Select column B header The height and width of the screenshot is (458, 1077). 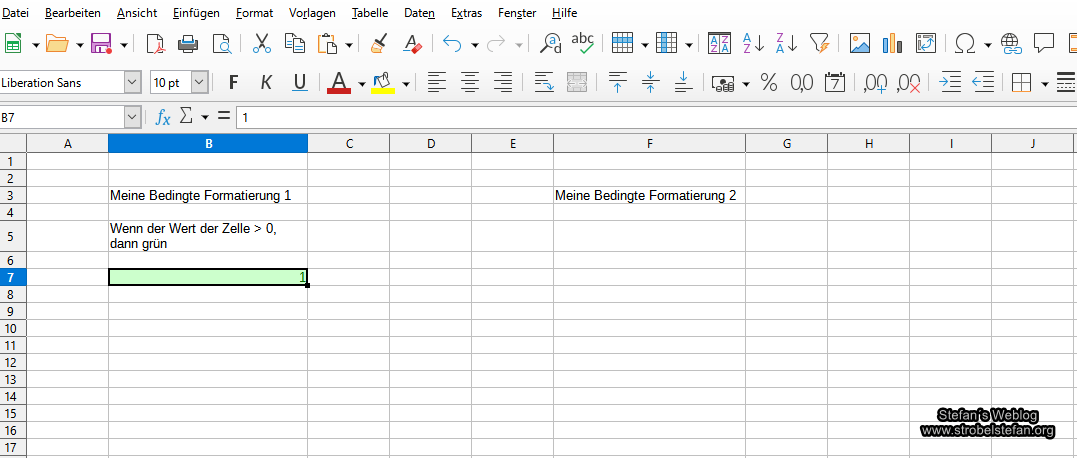click(x=208, y=143)
